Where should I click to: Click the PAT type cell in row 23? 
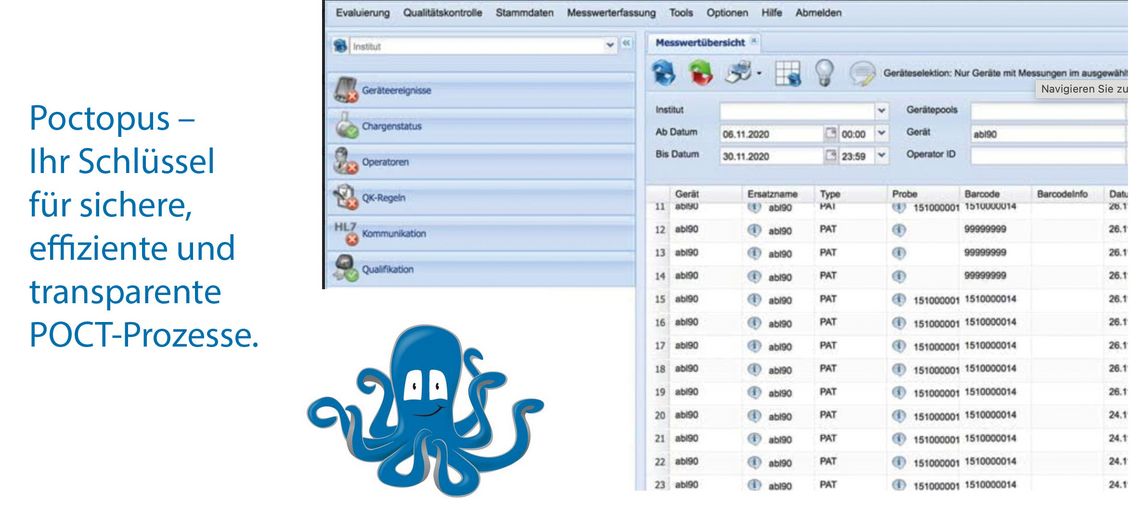click(x=828, y=484)
